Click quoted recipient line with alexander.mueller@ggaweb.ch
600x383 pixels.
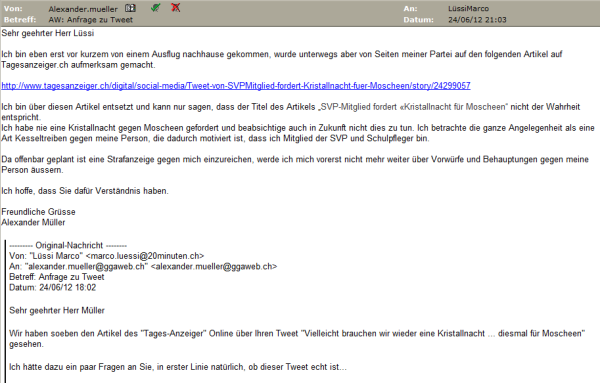[x=143, y=266]
